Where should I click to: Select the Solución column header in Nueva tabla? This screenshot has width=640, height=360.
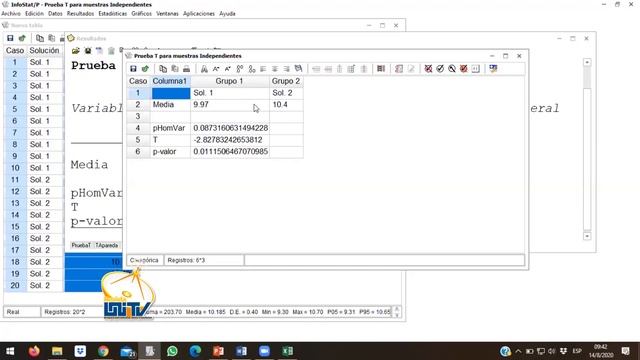point(44,51)
